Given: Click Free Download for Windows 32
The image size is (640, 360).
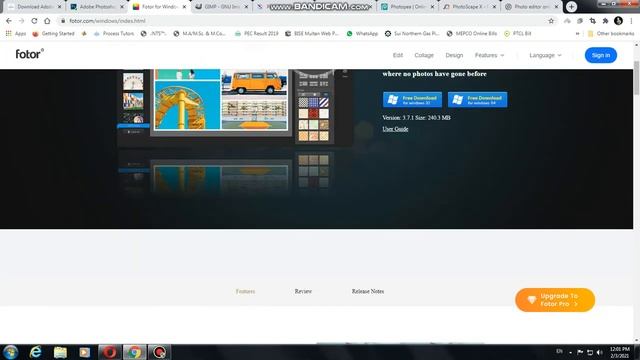Looking at the screenshot, I should point(412,100).
